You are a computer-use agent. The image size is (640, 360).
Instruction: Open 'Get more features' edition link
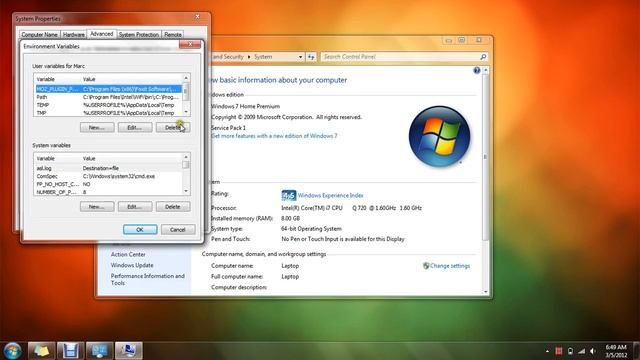(274, 136)
